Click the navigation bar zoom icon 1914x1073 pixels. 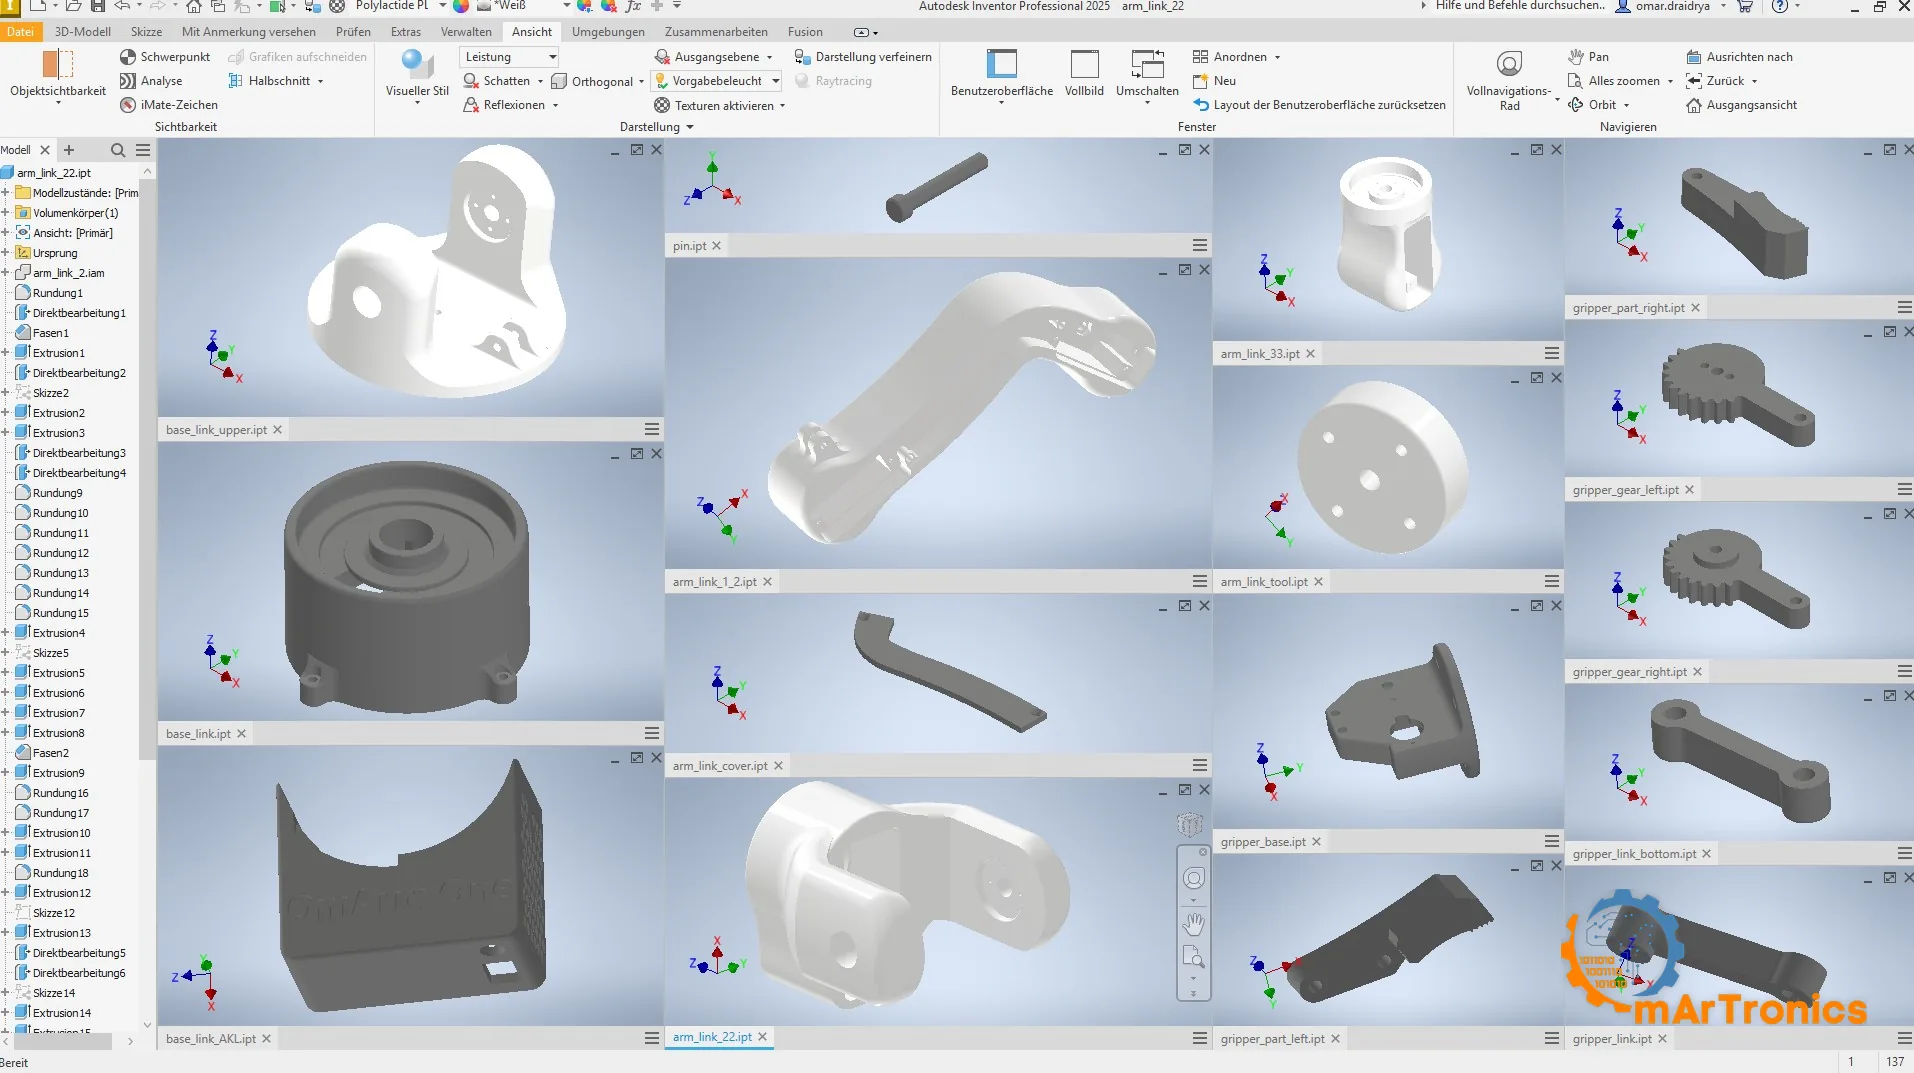pyautogui.click(x=1194, y=957)
